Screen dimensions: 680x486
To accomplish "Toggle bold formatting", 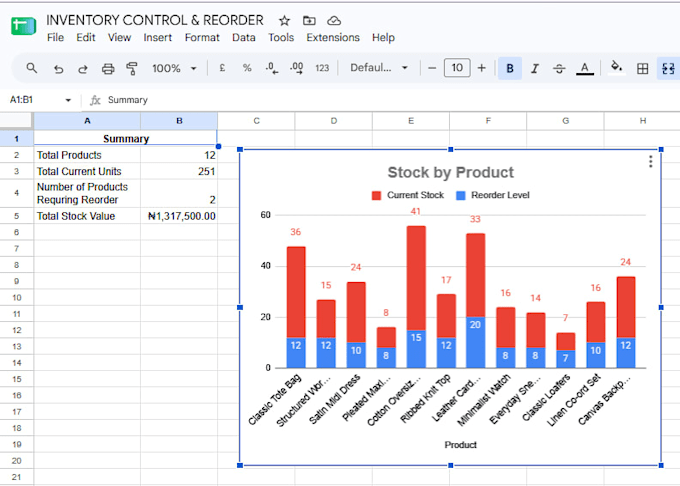I will pos(510,68).
